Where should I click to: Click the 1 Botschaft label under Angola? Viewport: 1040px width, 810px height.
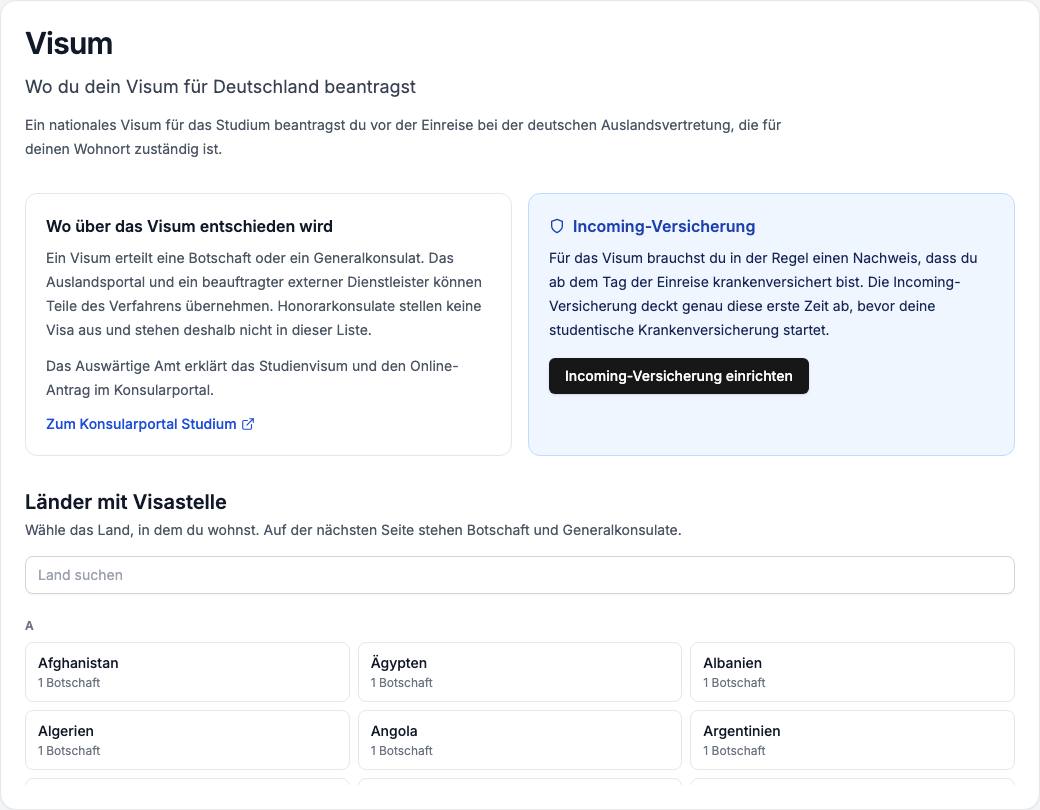coord(401,751)
